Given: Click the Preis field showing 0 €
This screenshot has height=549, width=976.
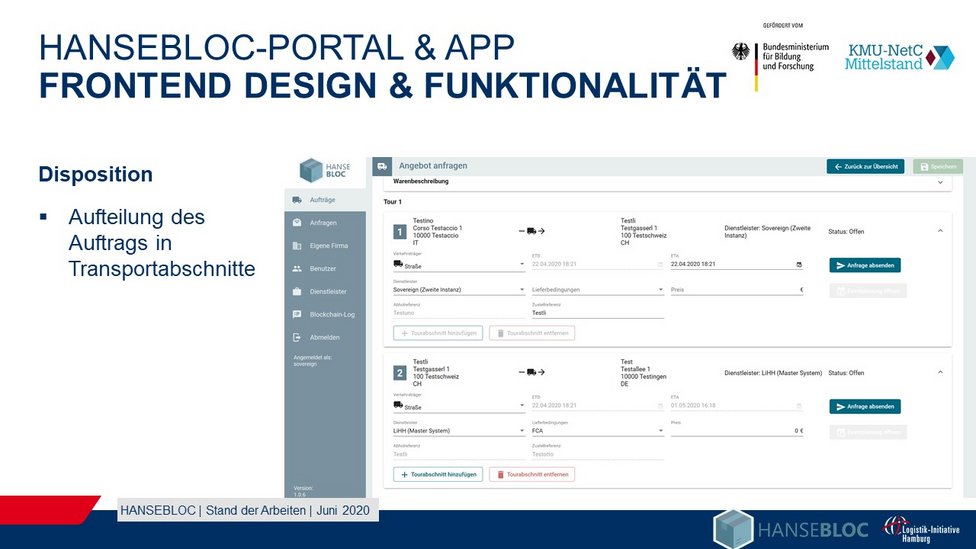Looking at the screenshot, I should point(737,431).
